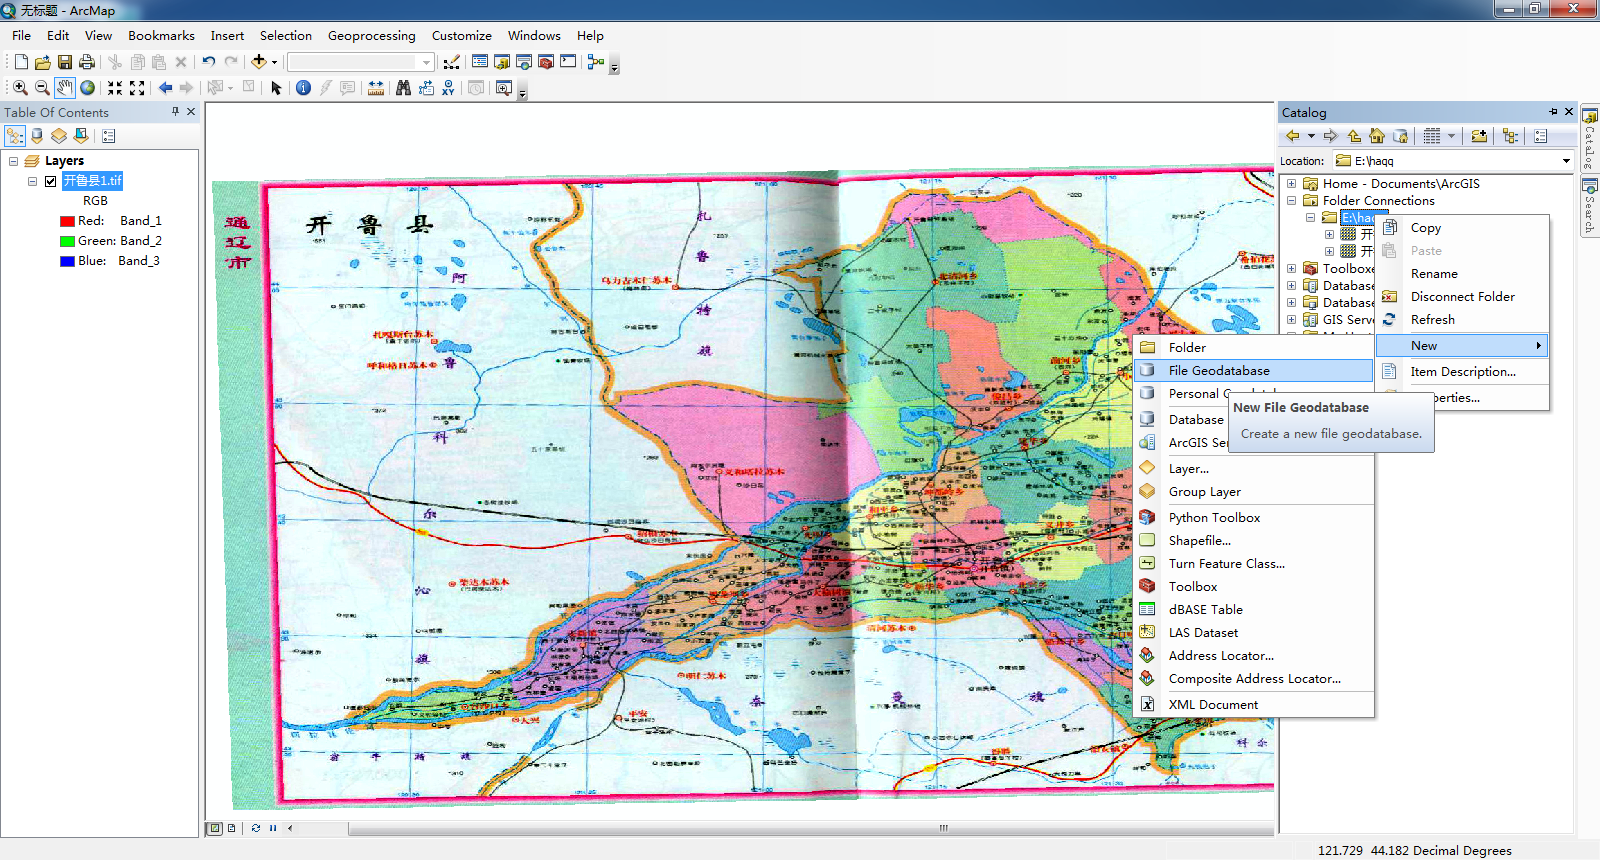Select the Zoom In tool
1600x860 pixels.
tap(20, 88)
